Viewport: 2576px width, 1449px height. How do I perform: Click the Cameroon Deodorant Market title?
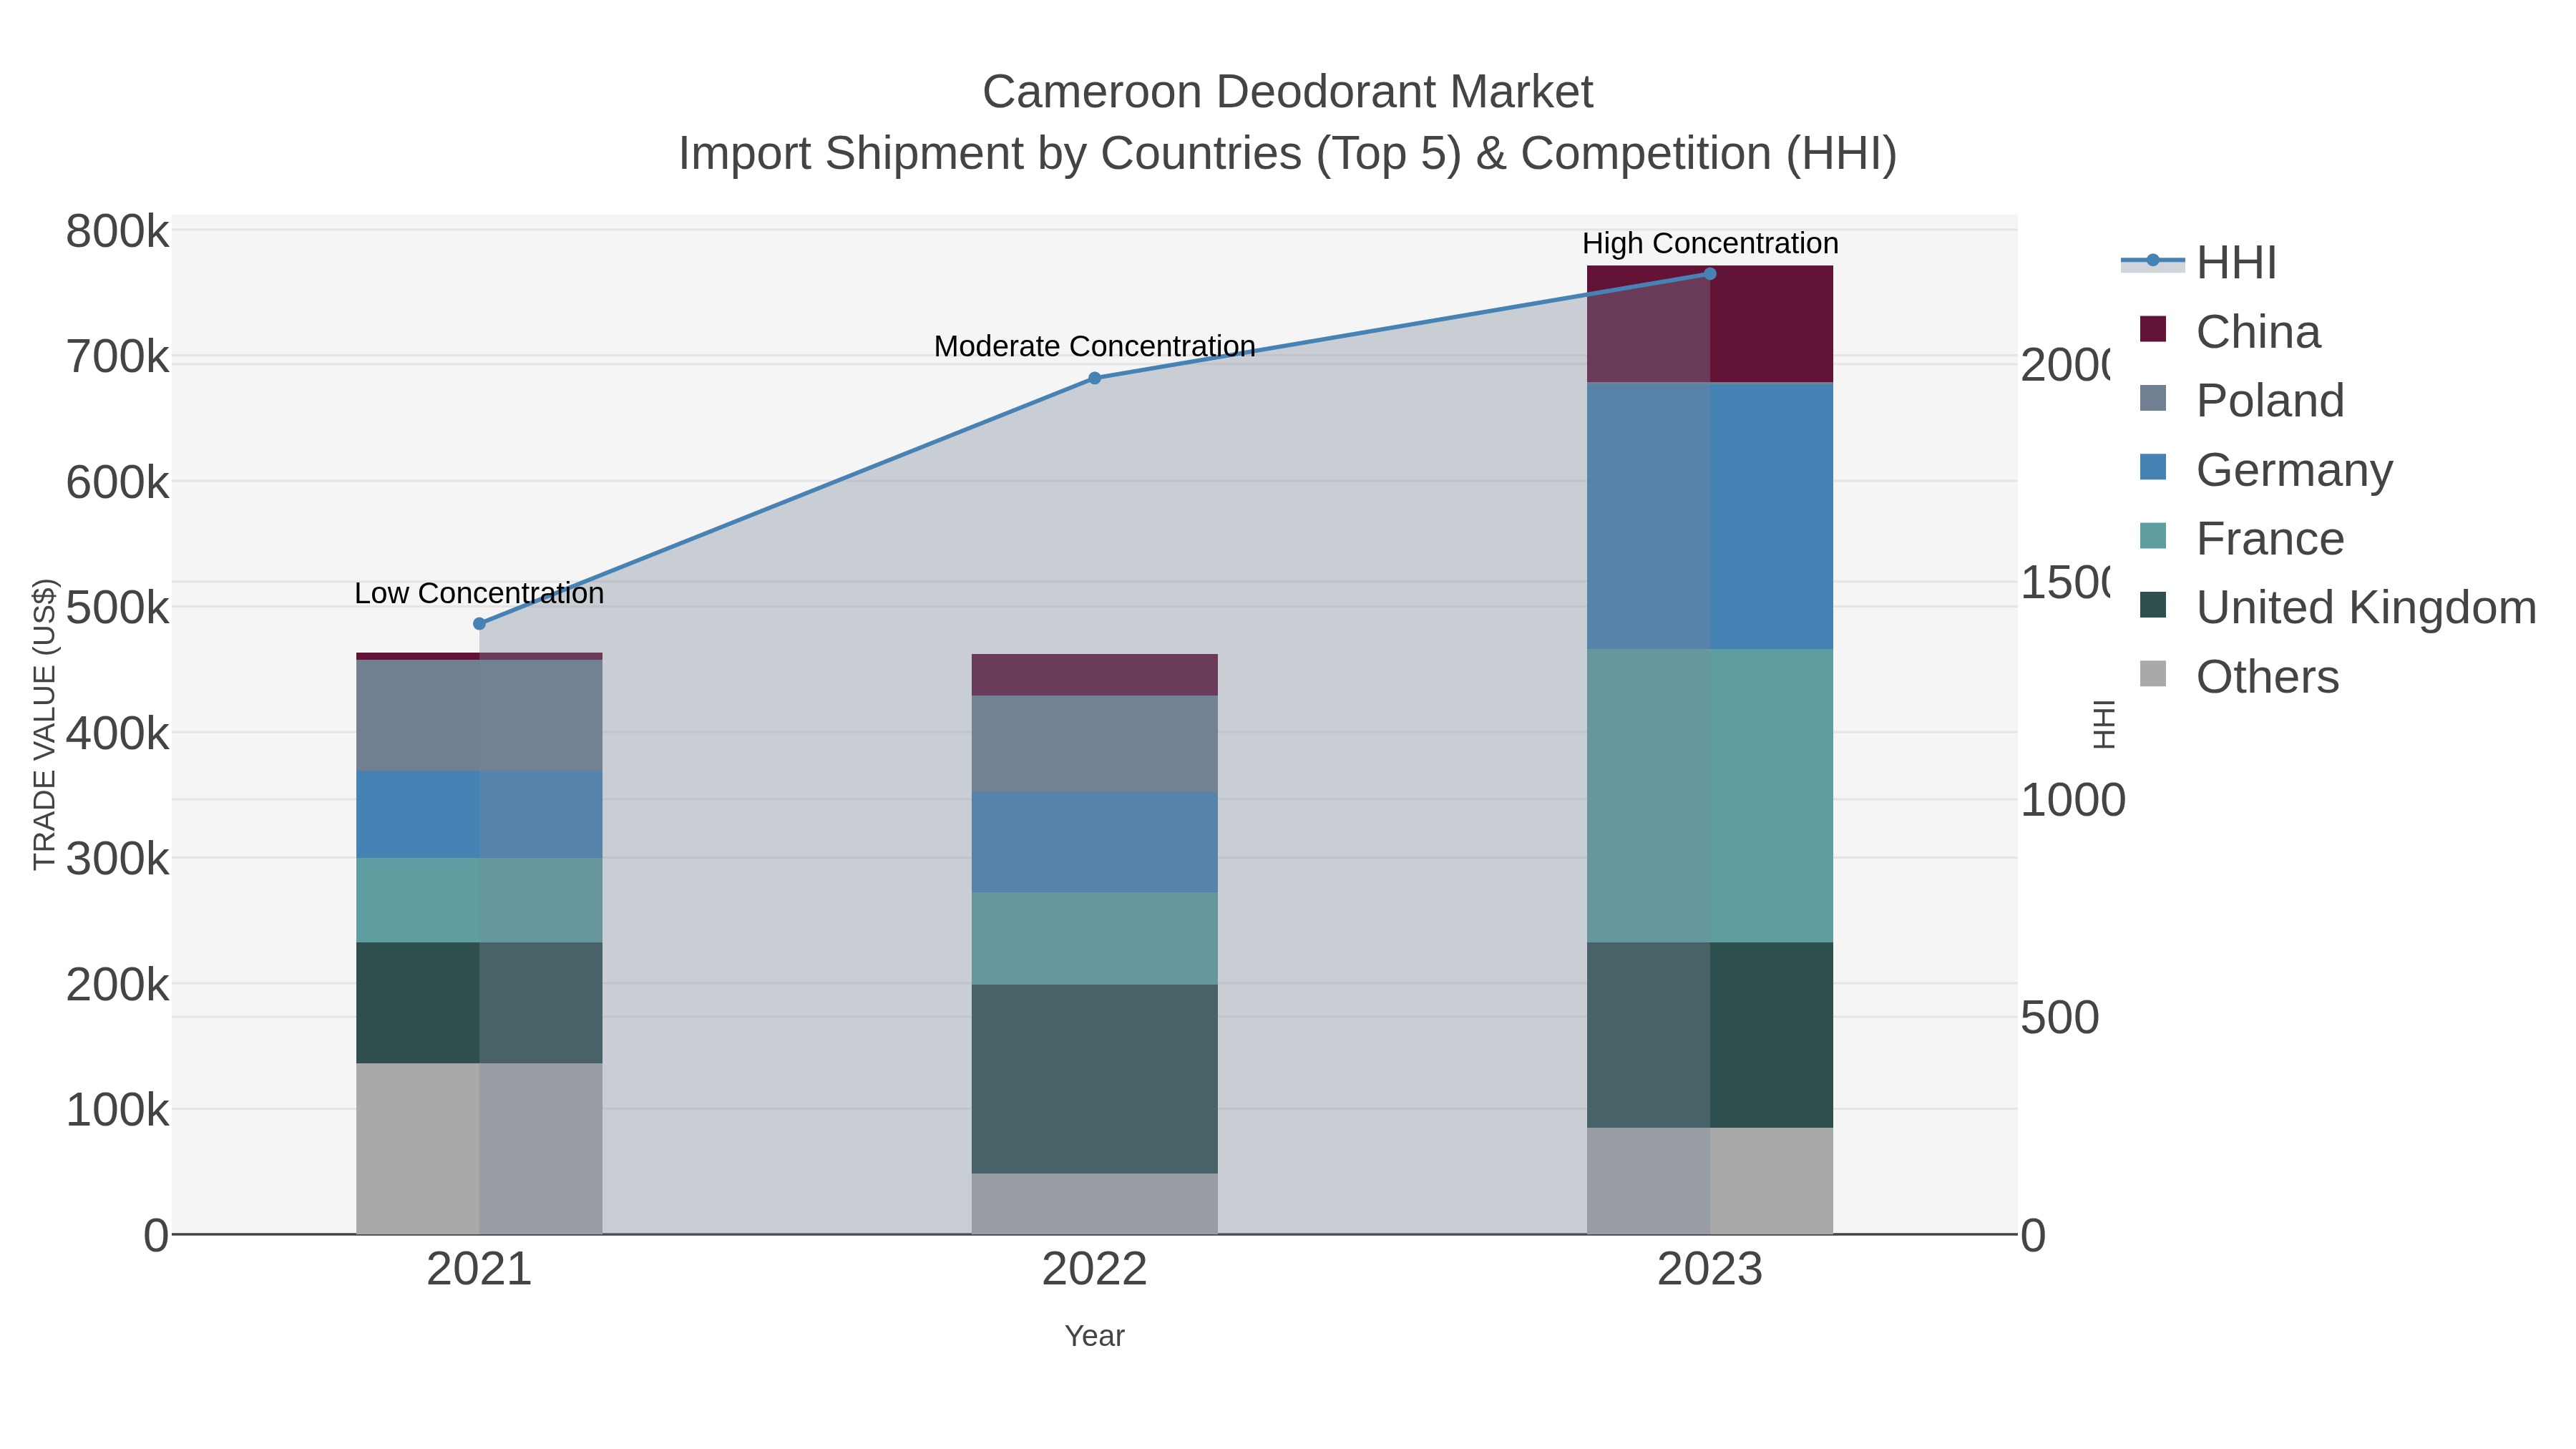coord(1287,92)
